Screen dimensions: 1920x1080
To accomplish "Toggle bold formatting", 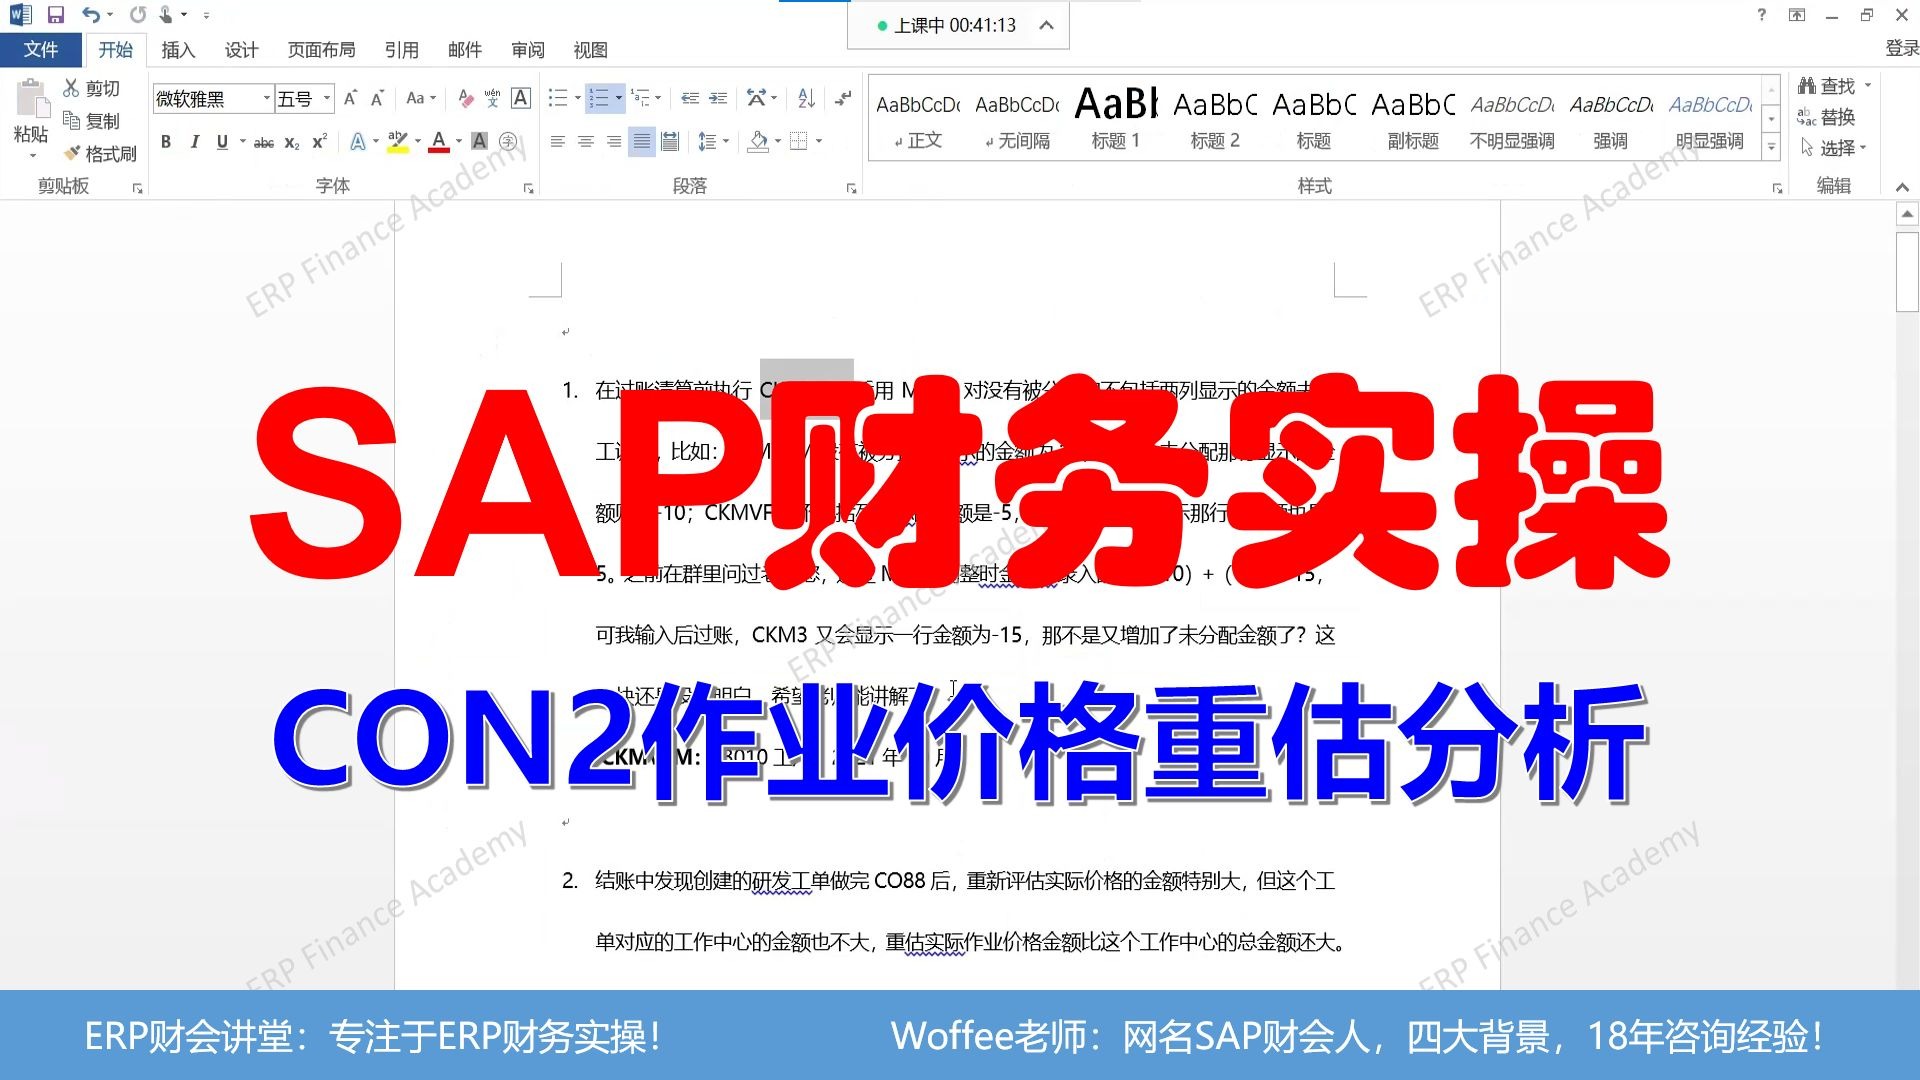I will pos(166,142).
